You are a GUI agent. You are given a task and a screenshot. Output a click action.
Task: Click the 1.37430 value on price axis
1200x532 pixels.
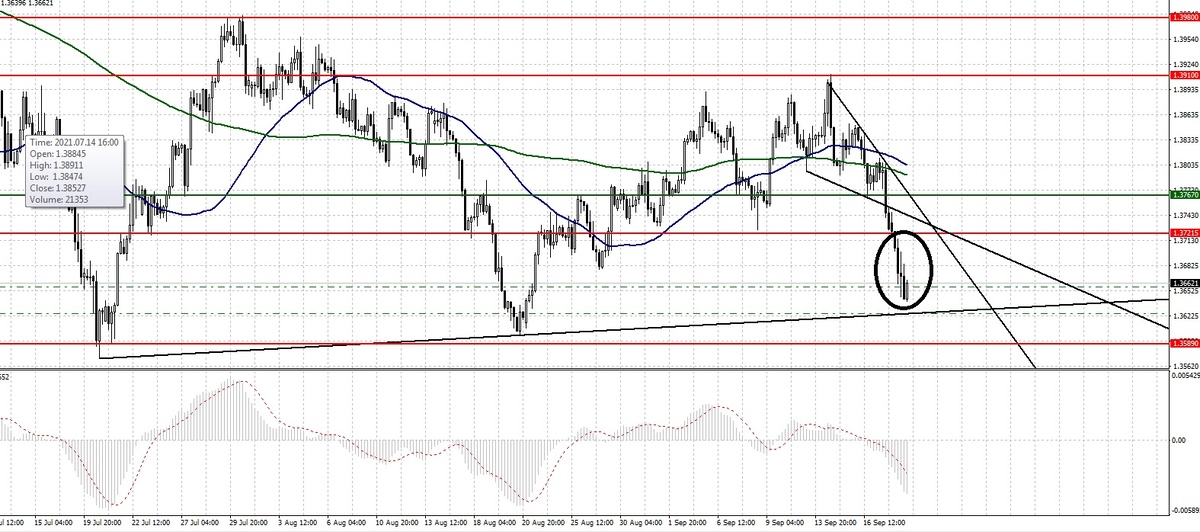pos(1184,215)
